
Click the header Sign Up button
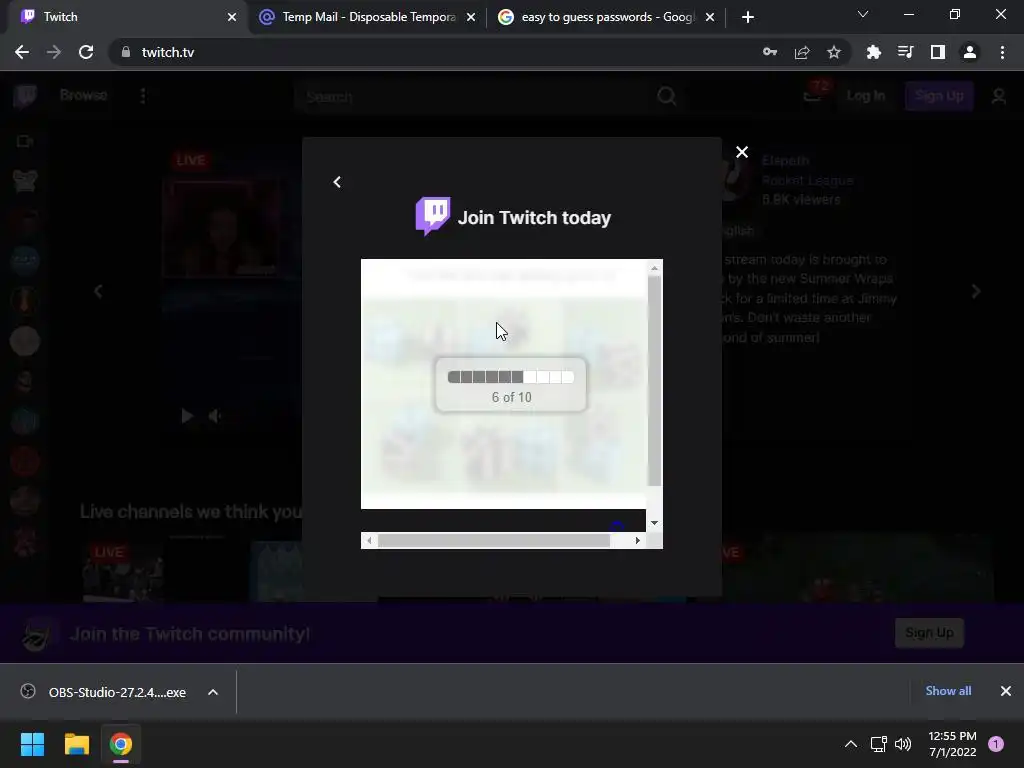tap(939, 96)
